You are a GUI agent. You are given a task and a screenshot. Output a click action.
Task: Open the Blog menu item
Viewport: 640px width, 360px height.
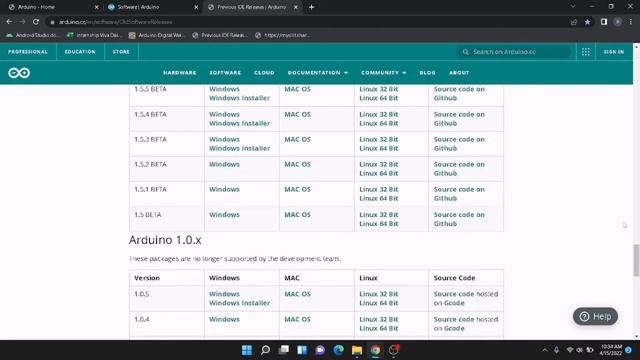click(x=427, y=73)
